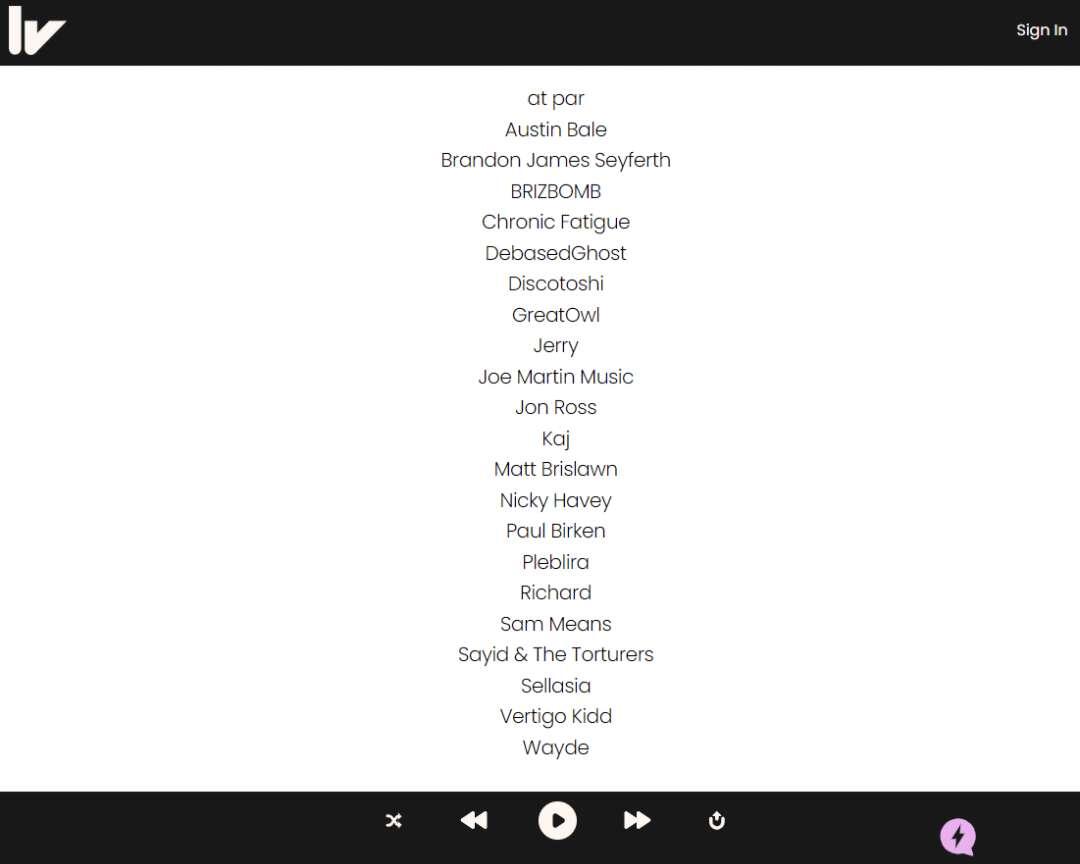1080x864 pixels.
Task: Go to Matt Brislawn's page
Action: click(x=556, y=469)
